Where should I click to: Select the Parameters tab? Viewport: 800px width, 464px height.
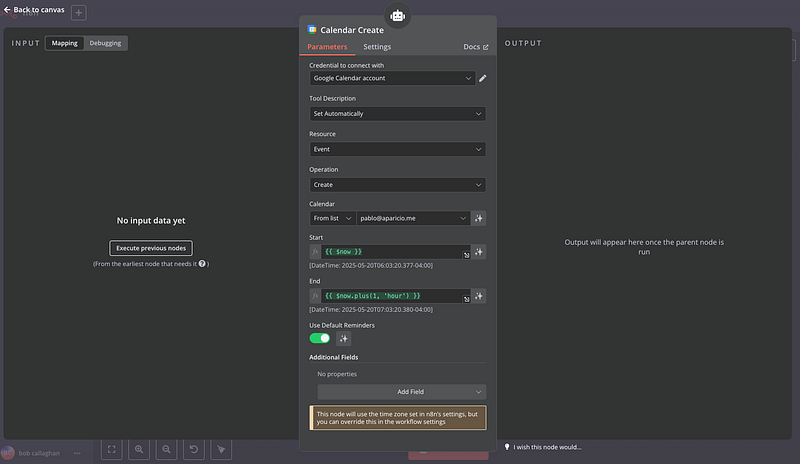[x=328, y=47]
